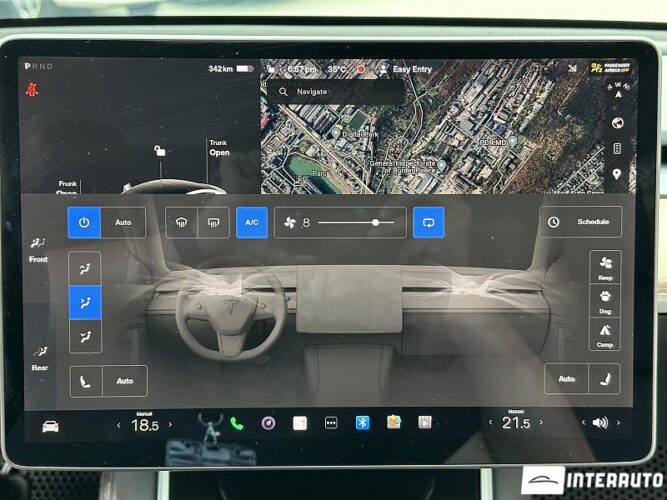Tap Digital Park marker on map

point(336,133)
